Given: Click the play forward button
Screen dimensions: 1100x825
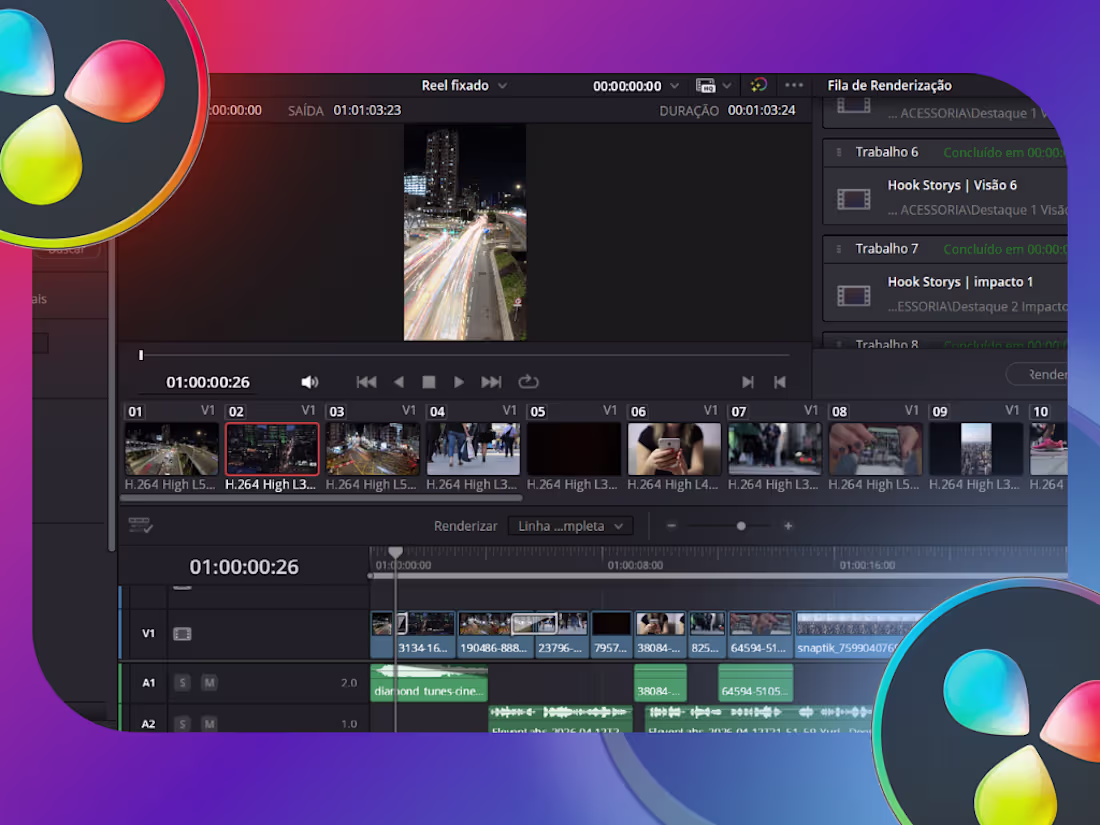Looking at the screenshot, I should coord(458,382).
